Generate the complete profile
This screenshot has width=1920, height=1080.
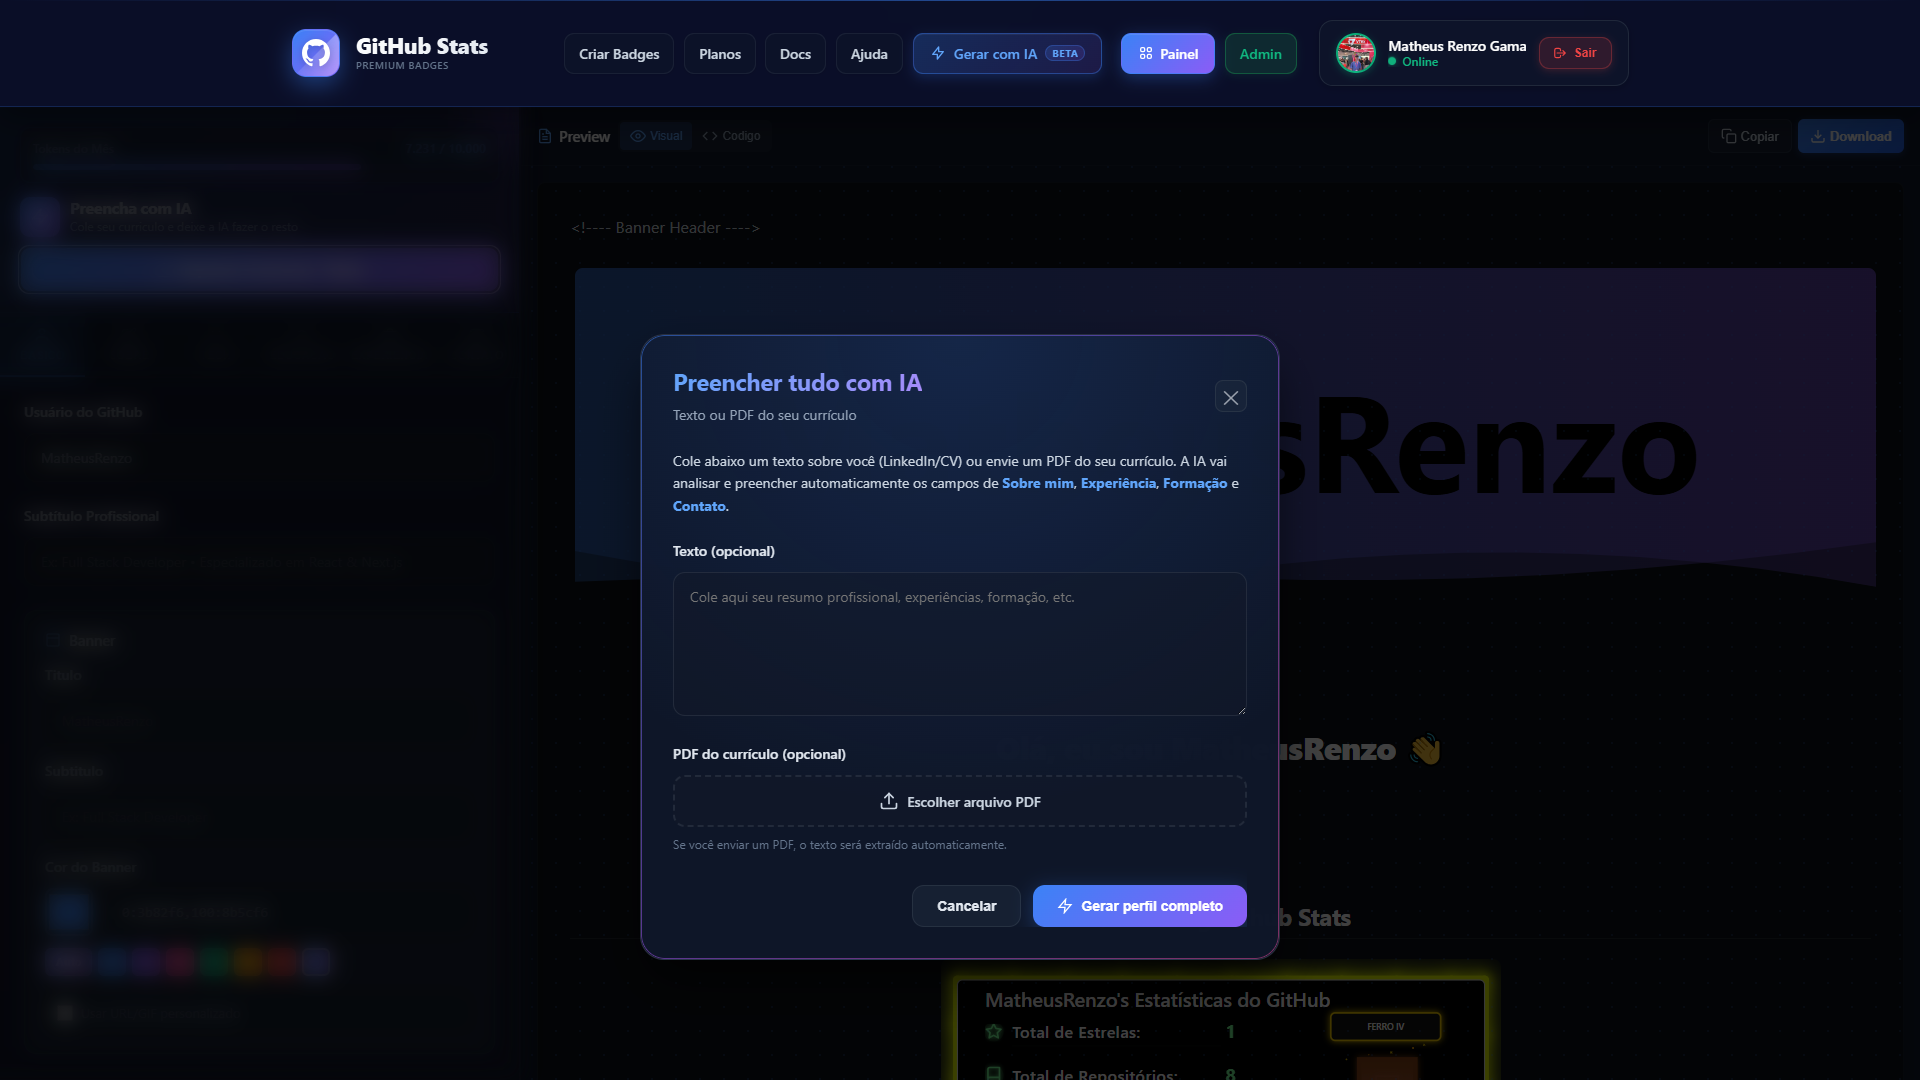[1140, 906]
